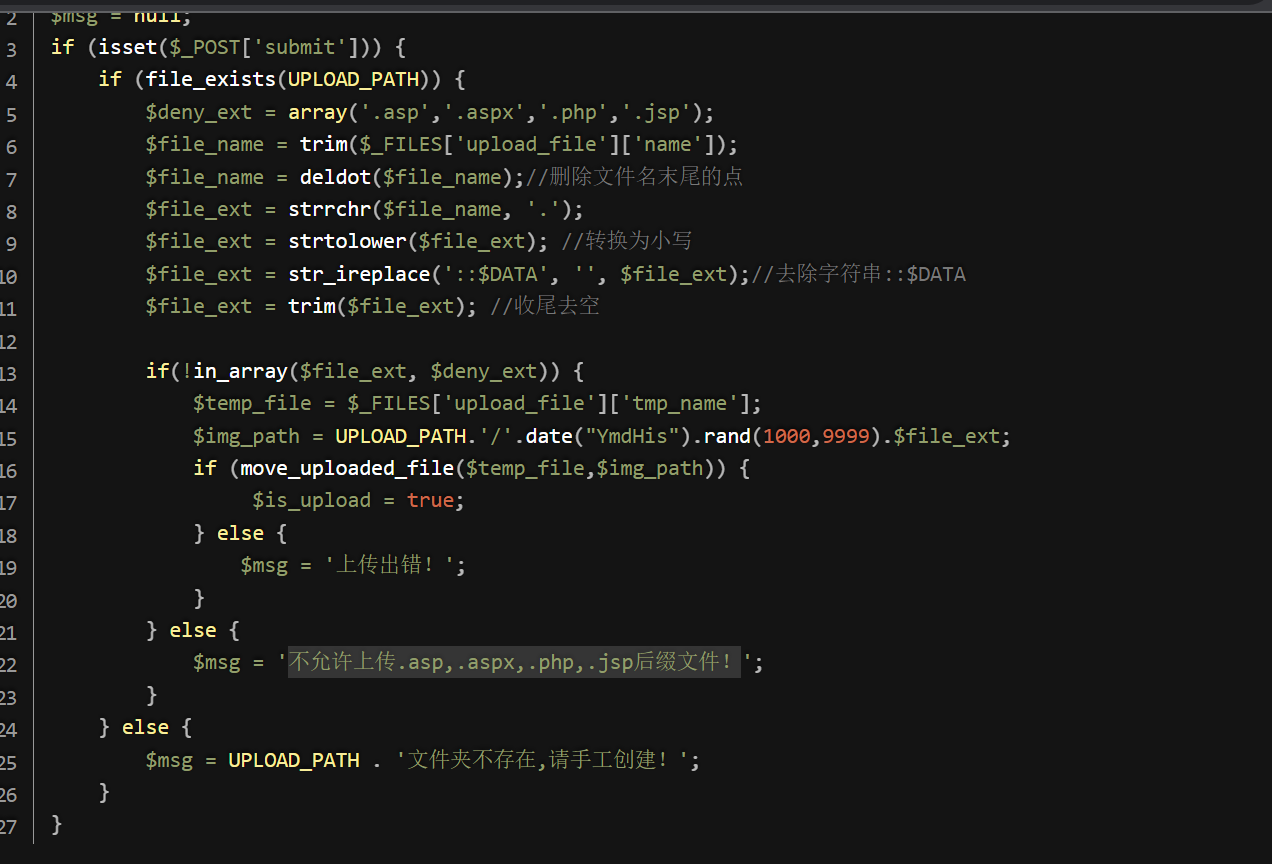Click the file_exists function call
The image size is (1272, 864).
(x=211, y=79)
